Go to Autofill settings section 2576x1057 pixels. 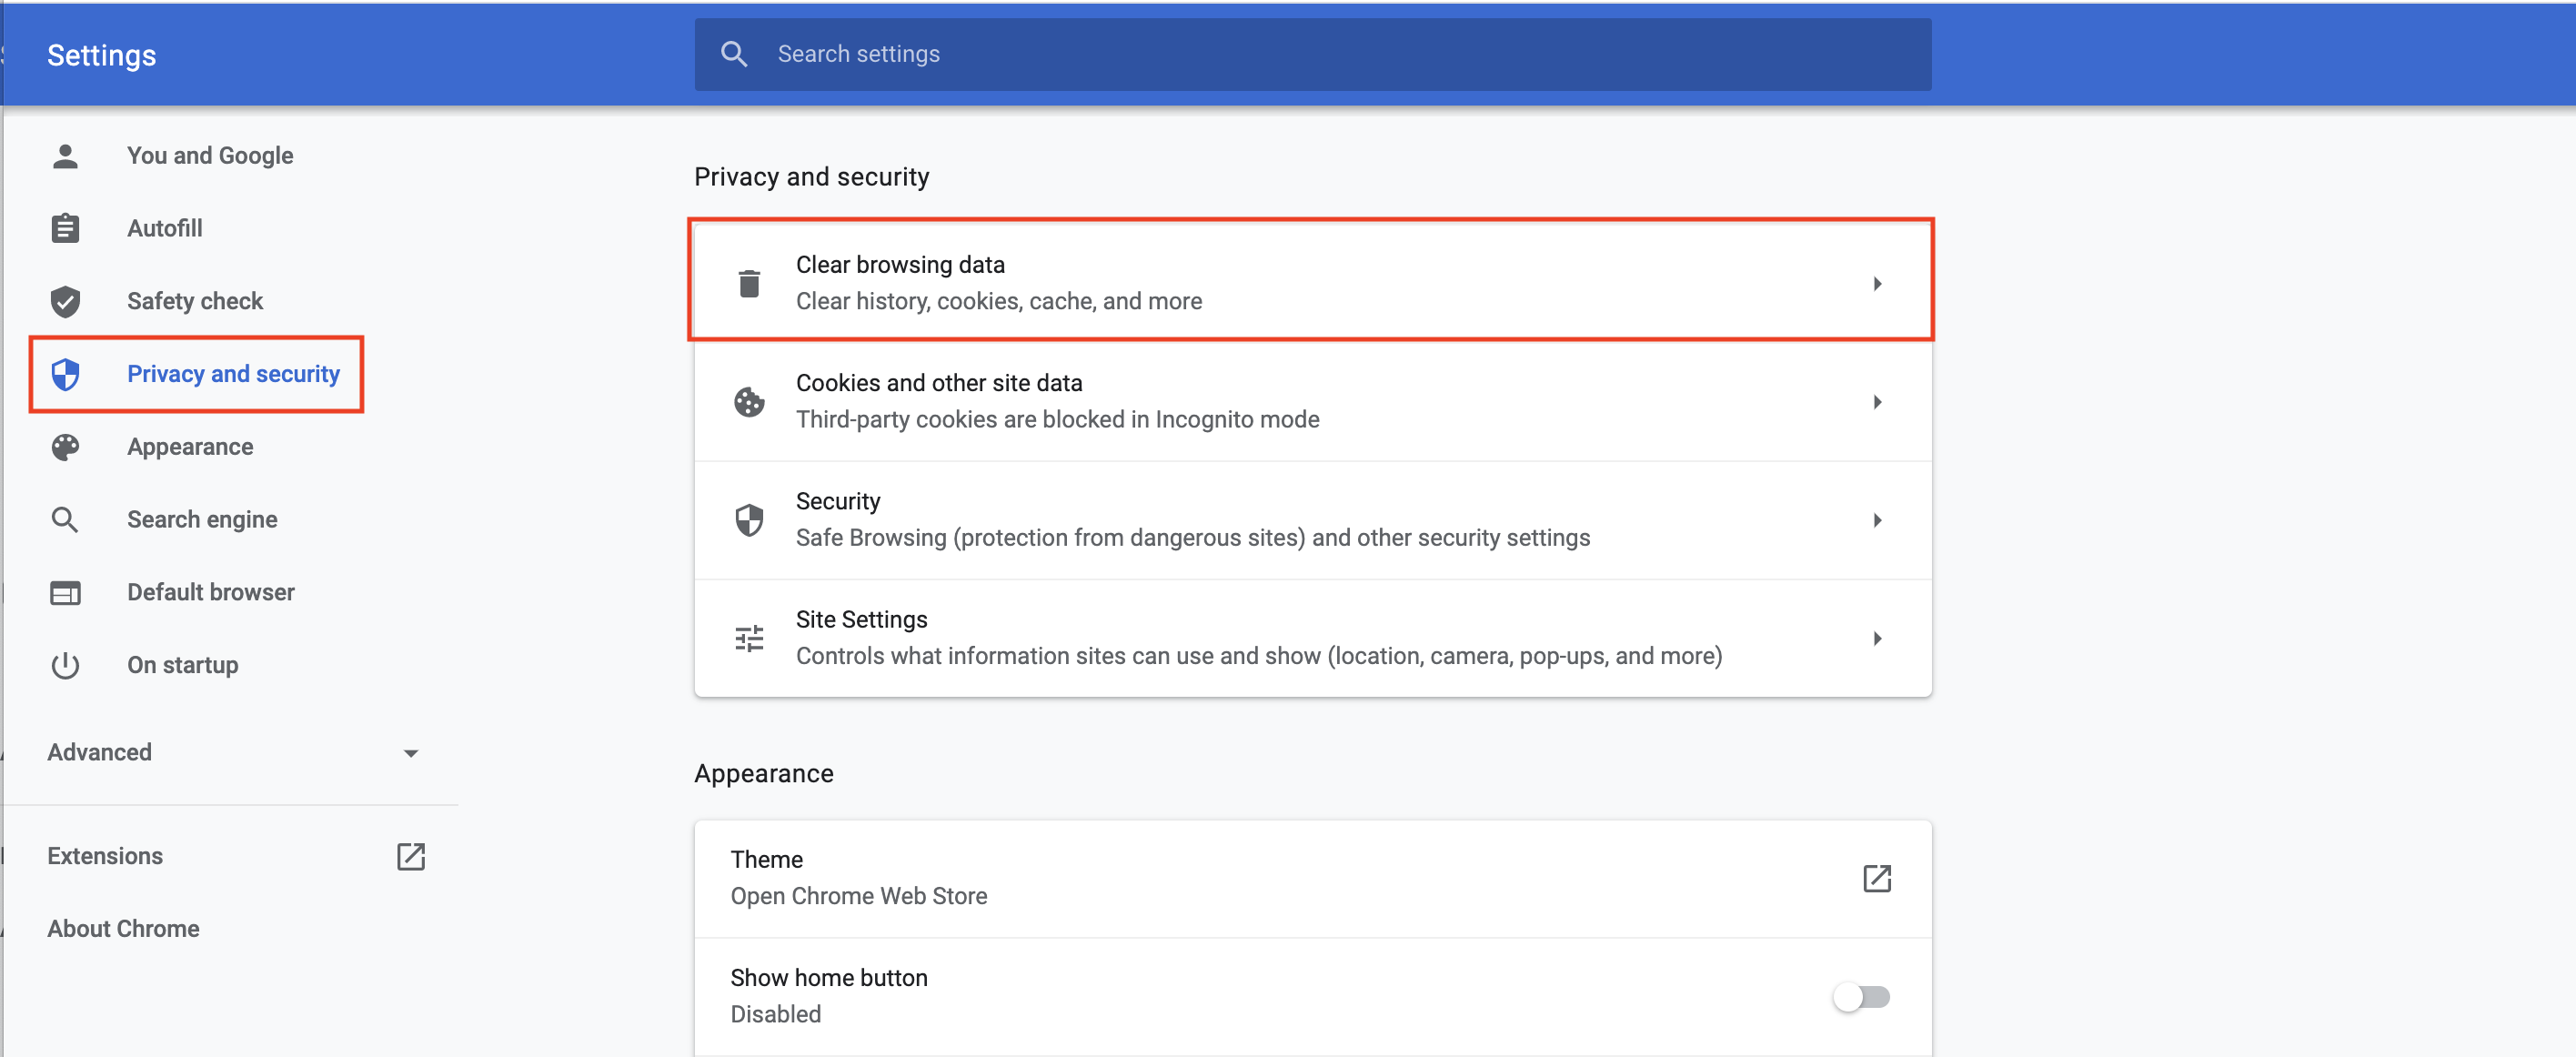point(165,228)
